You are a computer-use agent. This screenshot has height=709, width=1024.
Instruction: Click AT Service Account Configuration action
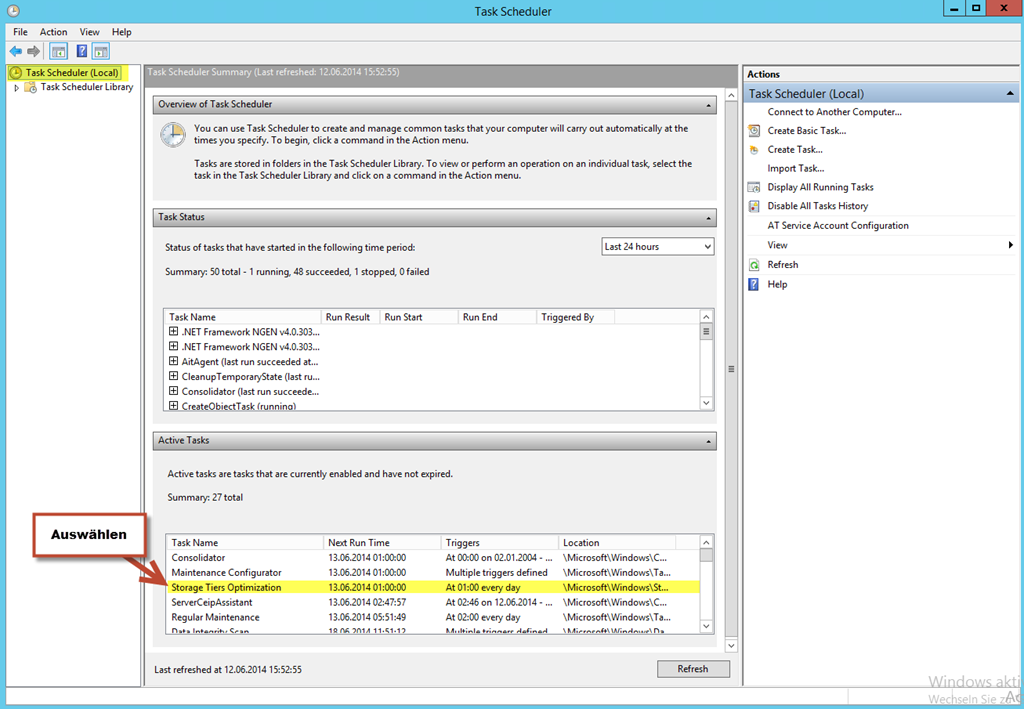click(x=838, y=225)
